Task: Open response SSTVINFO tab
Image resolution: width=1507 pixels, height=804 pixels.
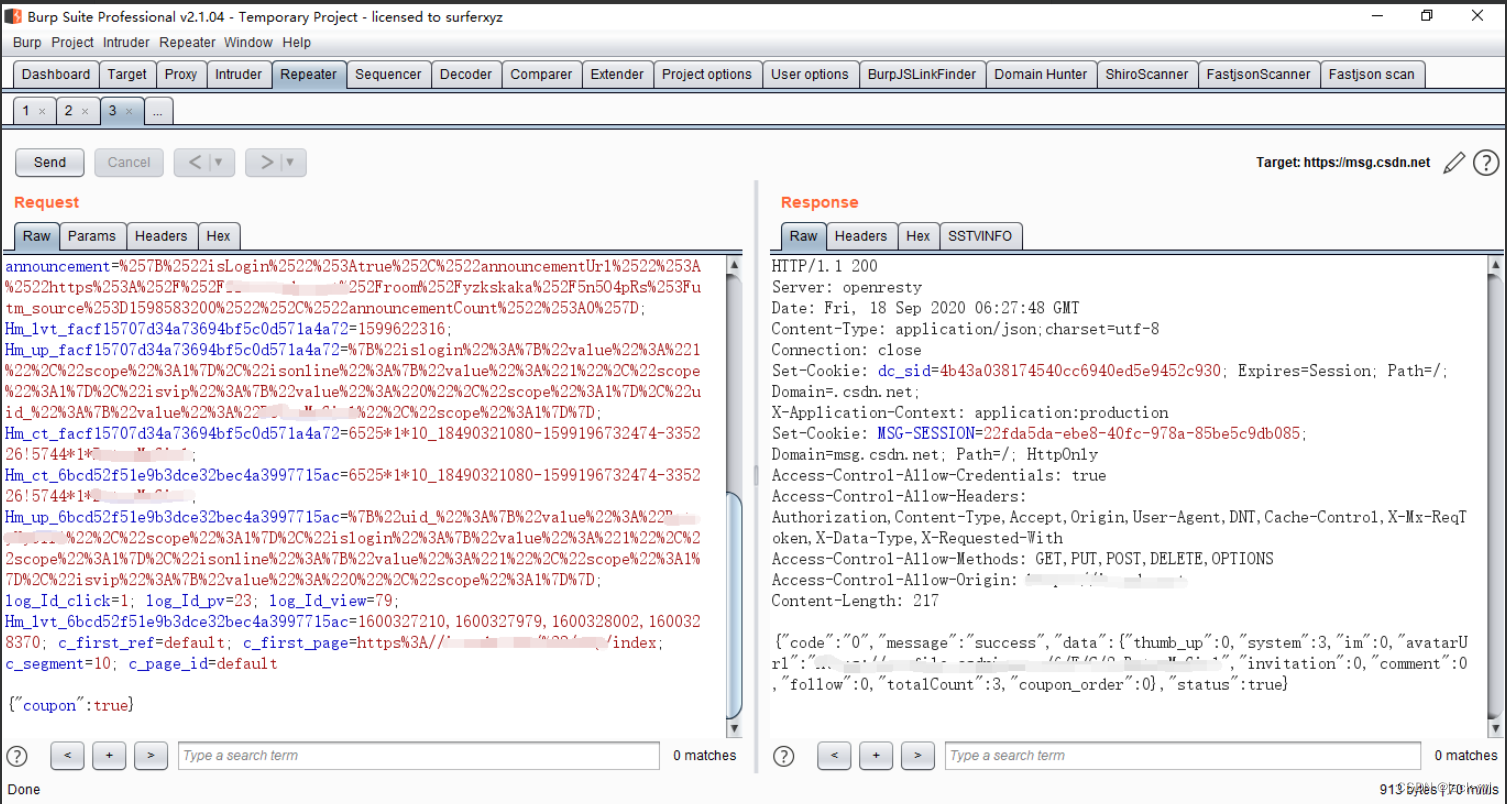Action: point(981,236)
